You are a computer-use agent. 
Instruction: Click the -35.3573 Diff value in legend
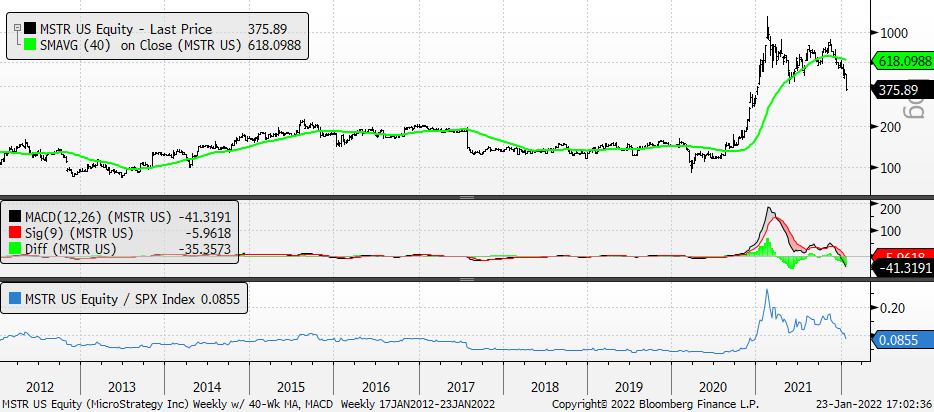coord(204,249)
